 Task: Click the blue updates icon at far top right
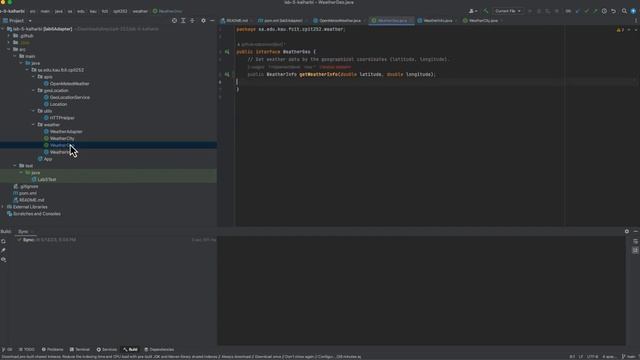[633, 11]
